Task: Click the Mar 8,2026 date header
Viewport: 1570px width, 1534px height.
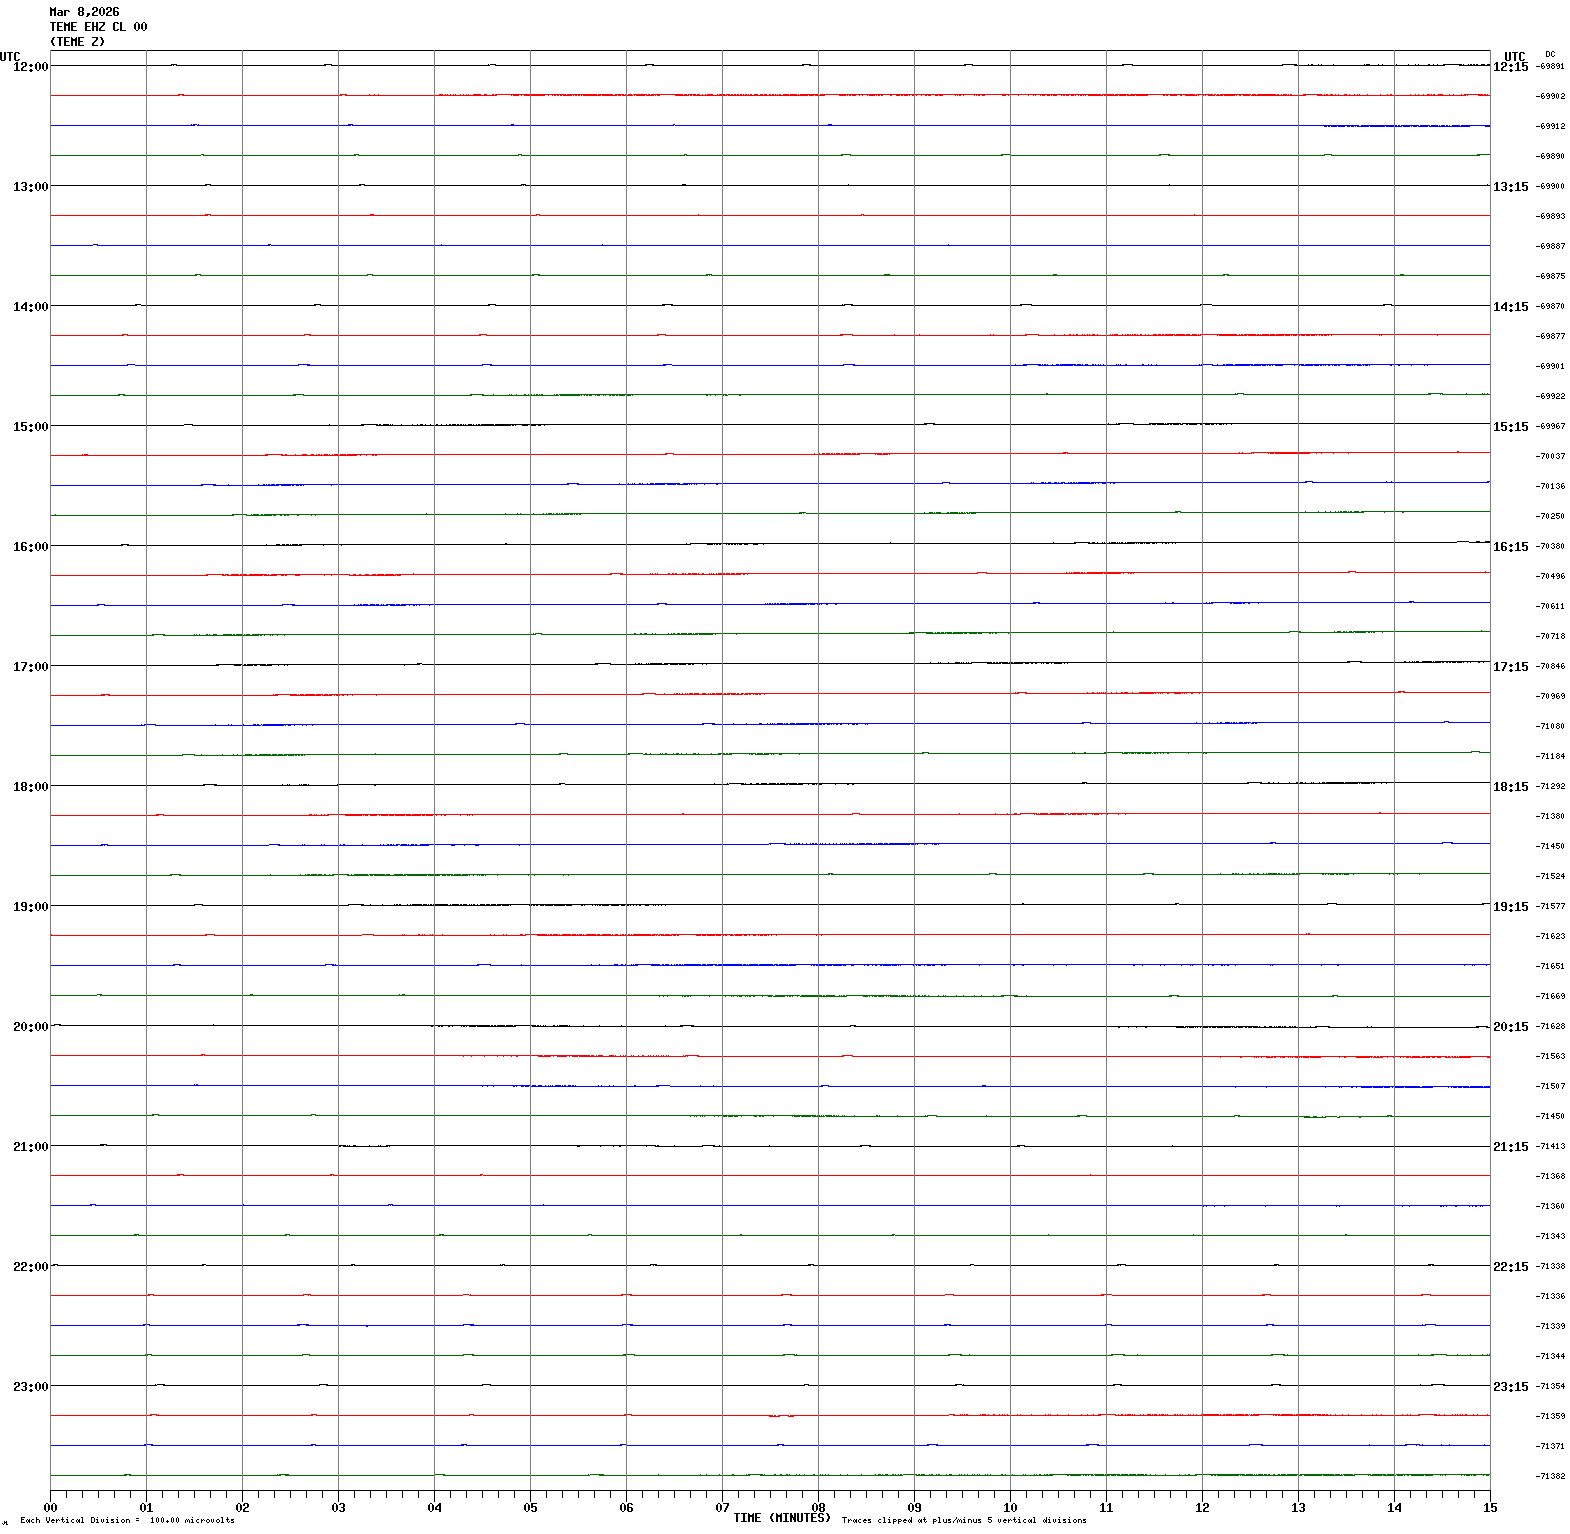Action: coord(84,12)
